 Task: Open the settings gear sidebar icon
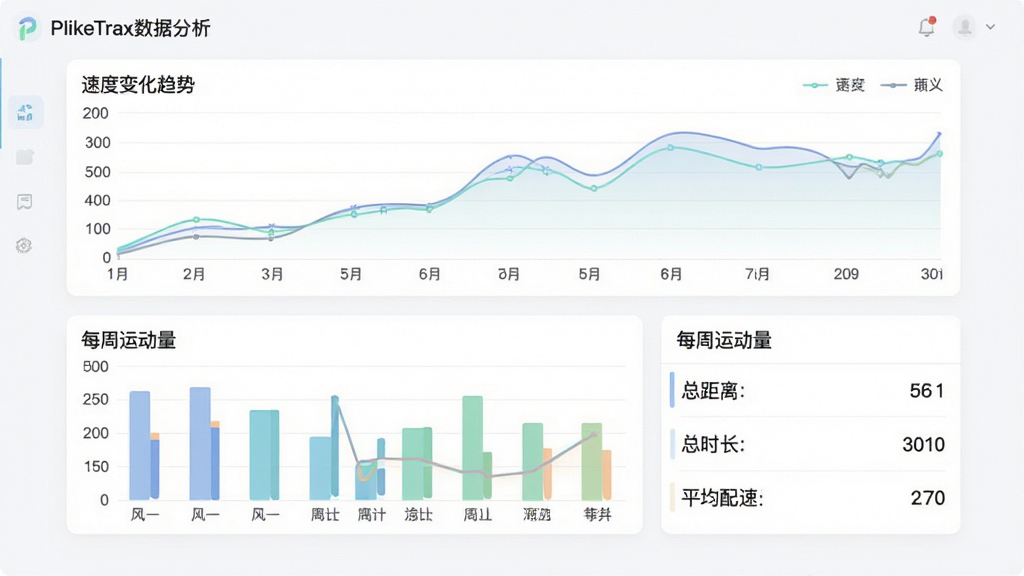(x=24, y=246)
